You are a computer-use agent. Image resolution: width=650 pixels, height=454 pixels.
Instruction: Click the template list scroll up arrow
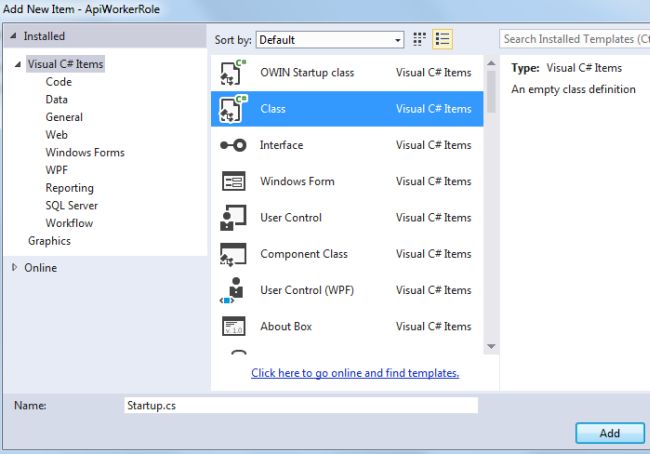coord(491,63)
